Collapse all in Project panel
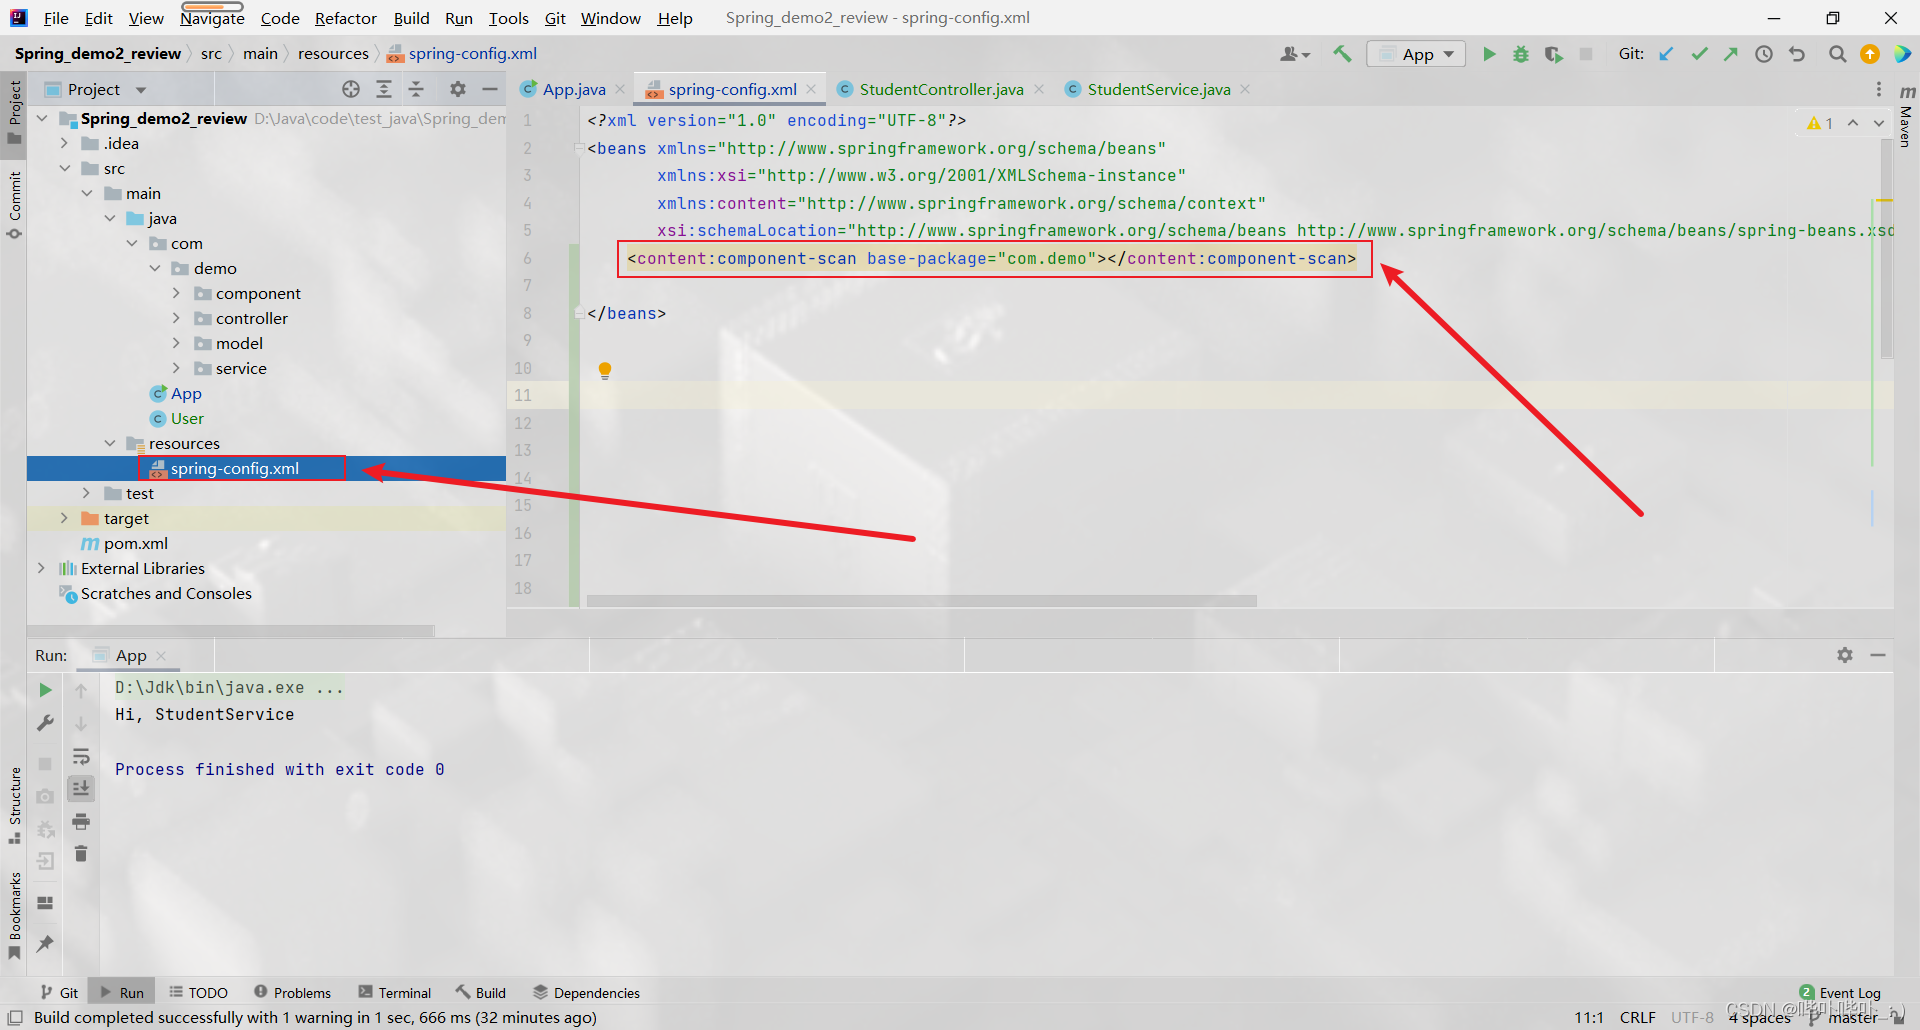This screenshot has height=1030, width=1920. [416, 89]
